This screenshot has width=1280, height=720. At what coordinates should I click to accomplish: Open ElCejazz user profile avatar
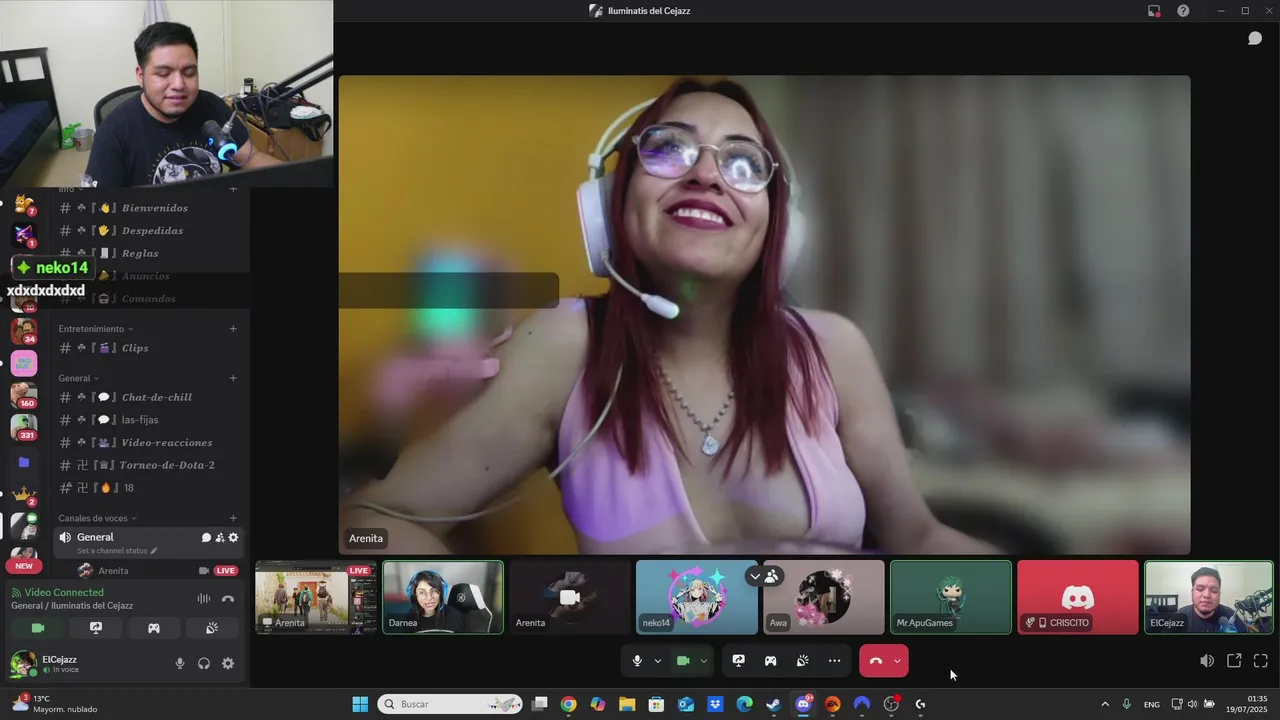click(x=23, y=663)
